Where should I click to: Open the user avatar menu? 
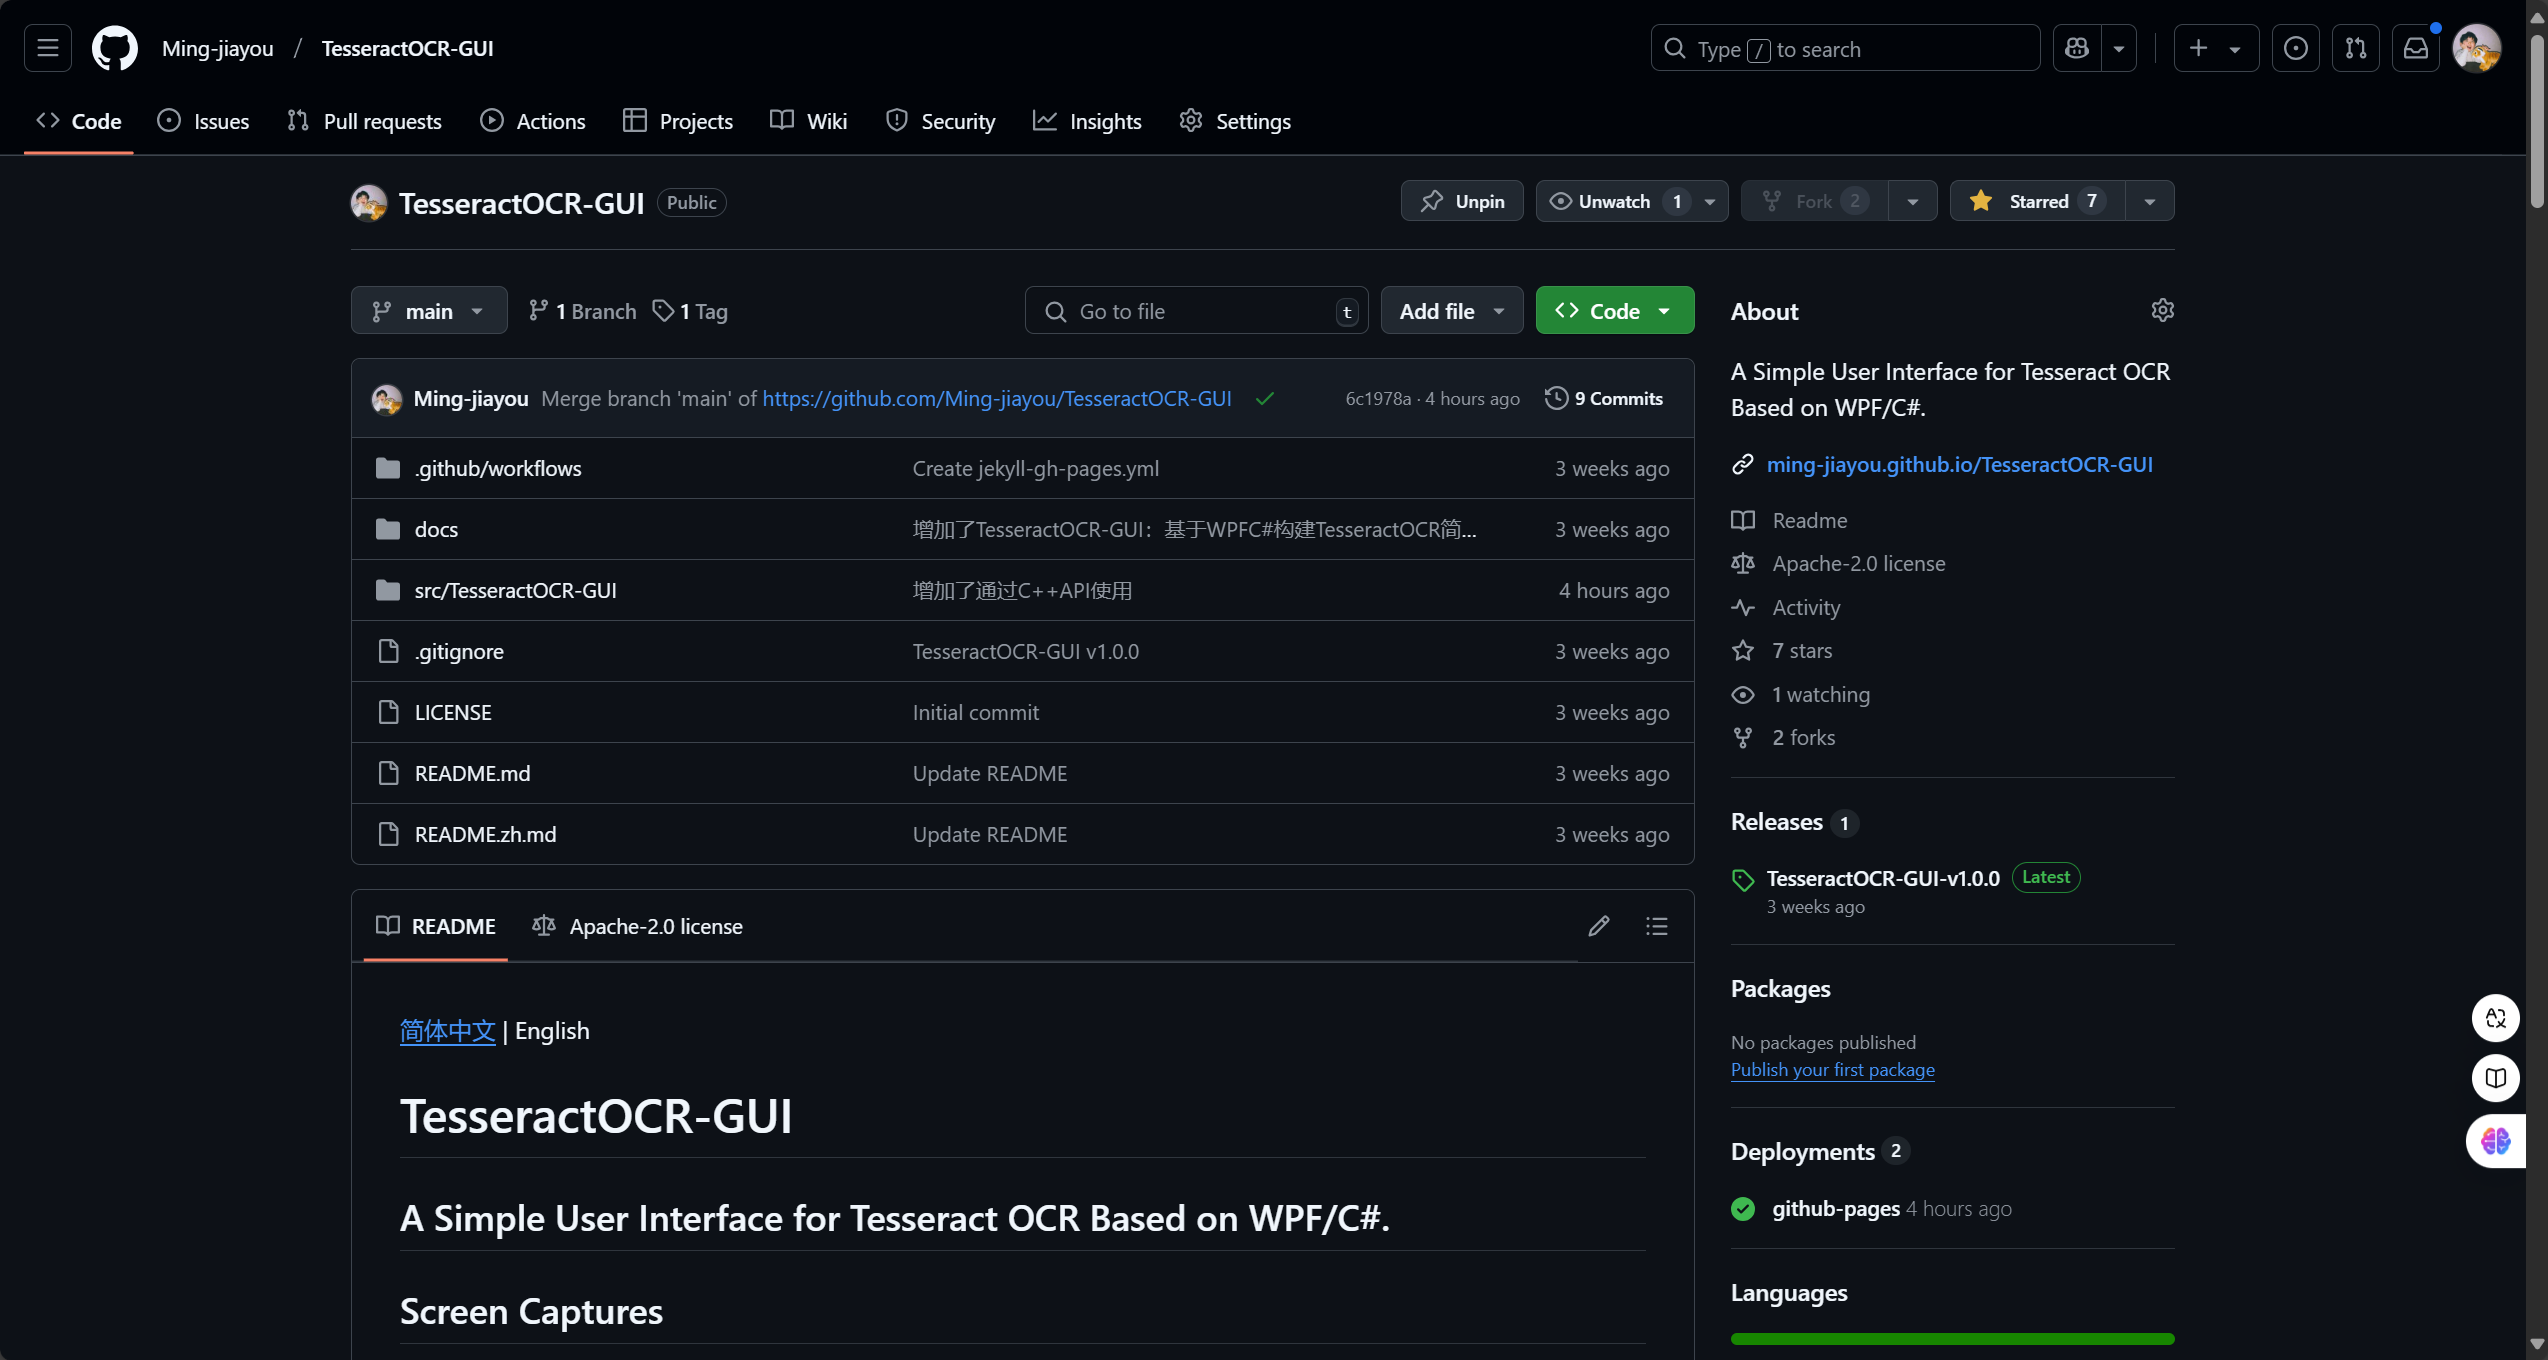[2477, 48]
